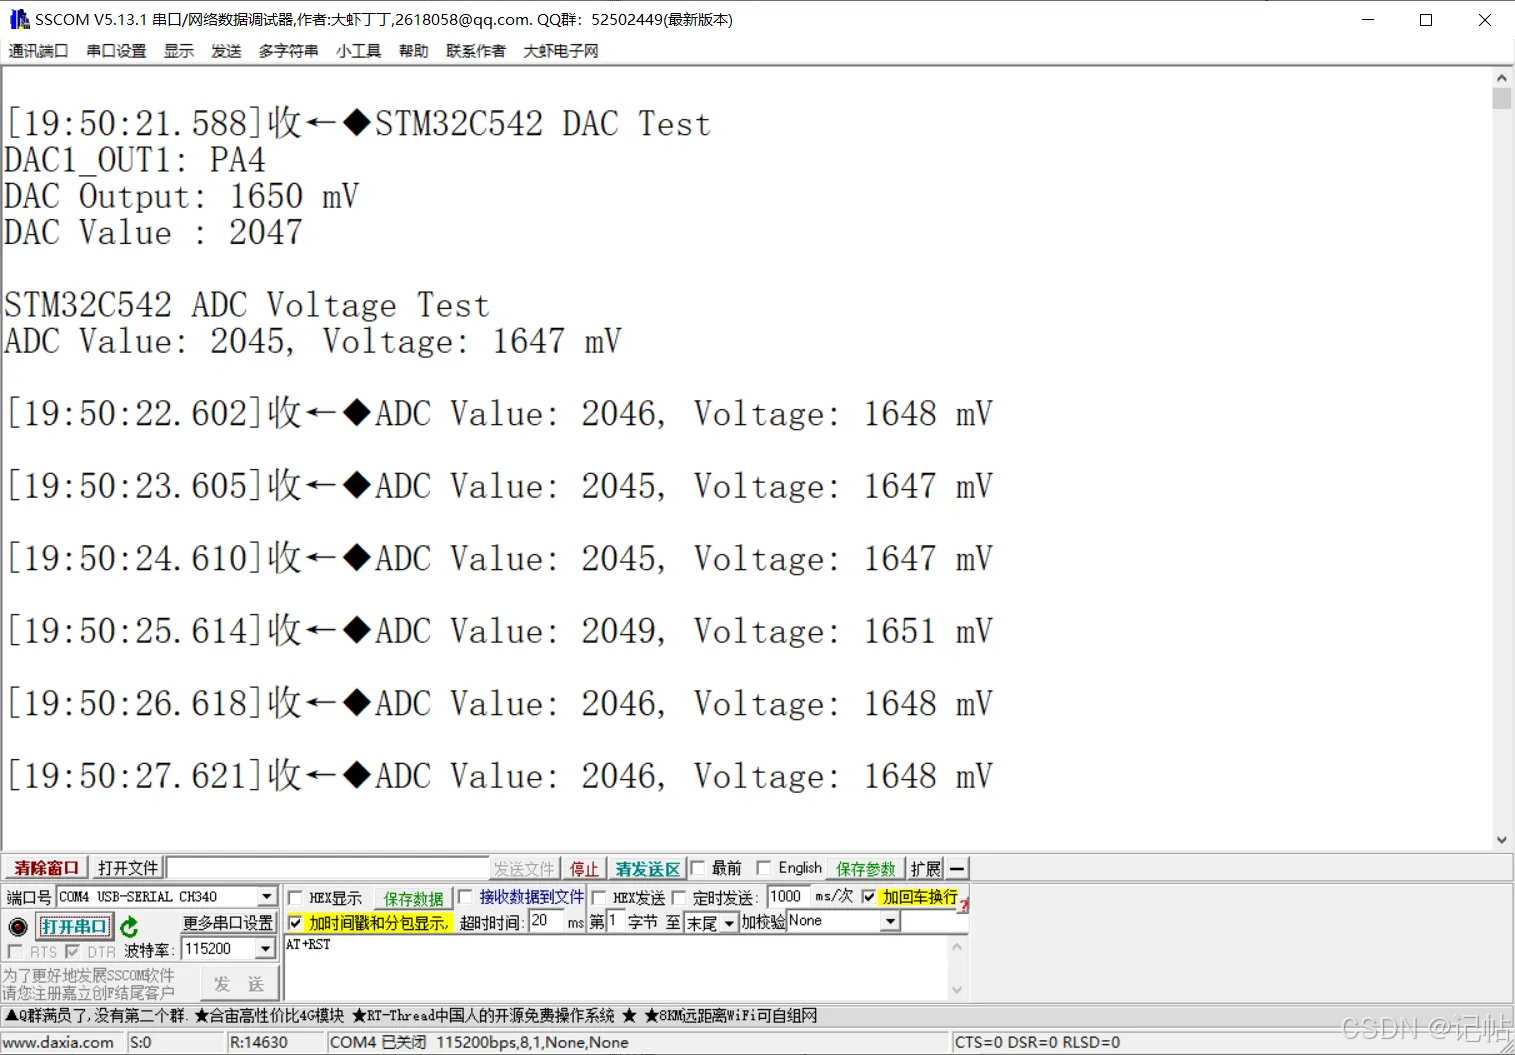Click the 扩展 button
Screen dimensions: 1515x1055
(x=926, y=869)
